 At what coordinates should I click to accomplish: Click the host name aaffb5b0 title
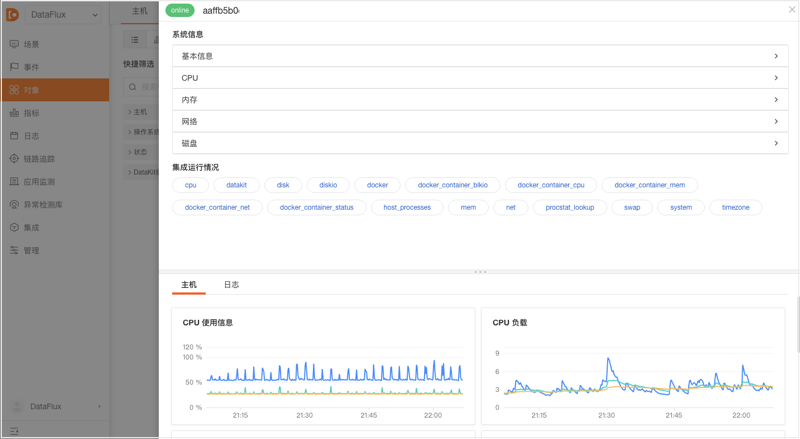221,11
